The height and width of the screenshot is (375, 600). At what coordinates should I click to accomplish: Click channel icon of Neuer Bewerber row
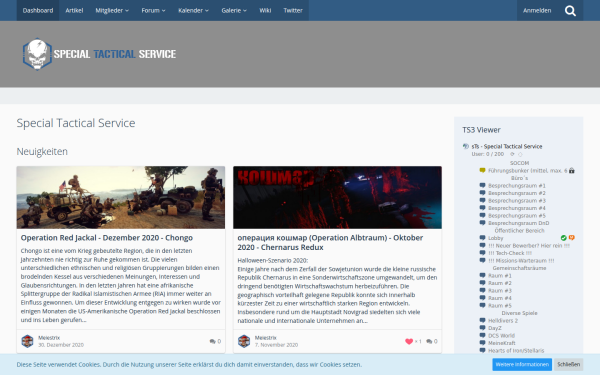[483, 245]
